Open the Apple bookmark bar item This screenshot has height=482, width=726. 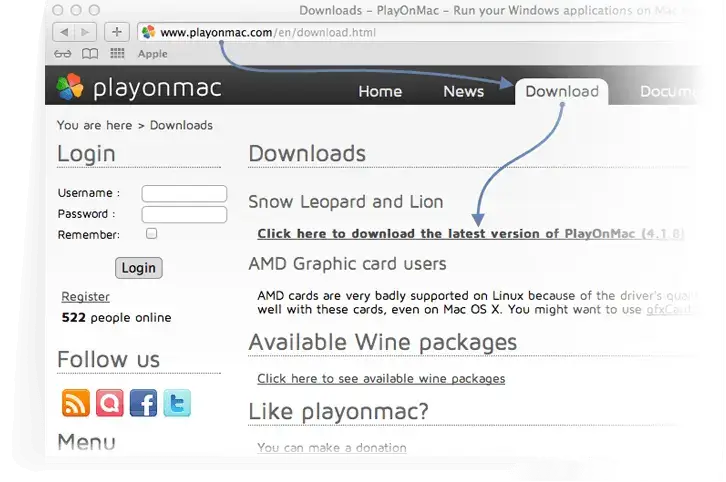(x=152, y=54)
